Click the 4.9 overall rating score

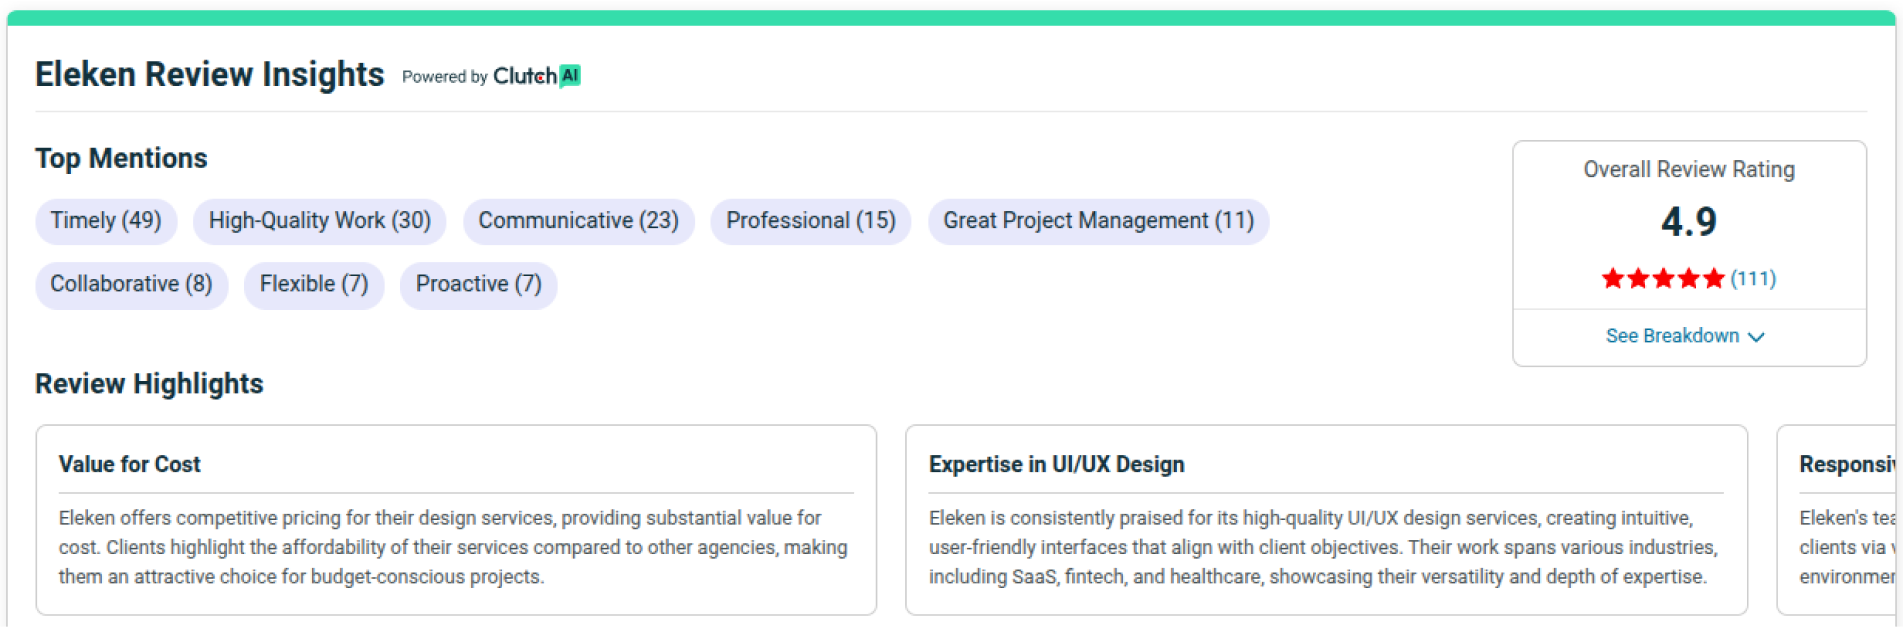(x=1688, y=221)
